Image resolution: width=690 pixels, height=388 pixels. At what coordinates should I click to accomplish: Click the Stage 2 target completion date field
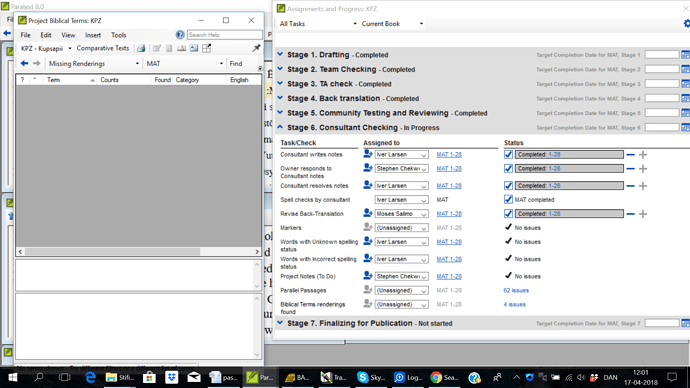[x=662, y=70]
